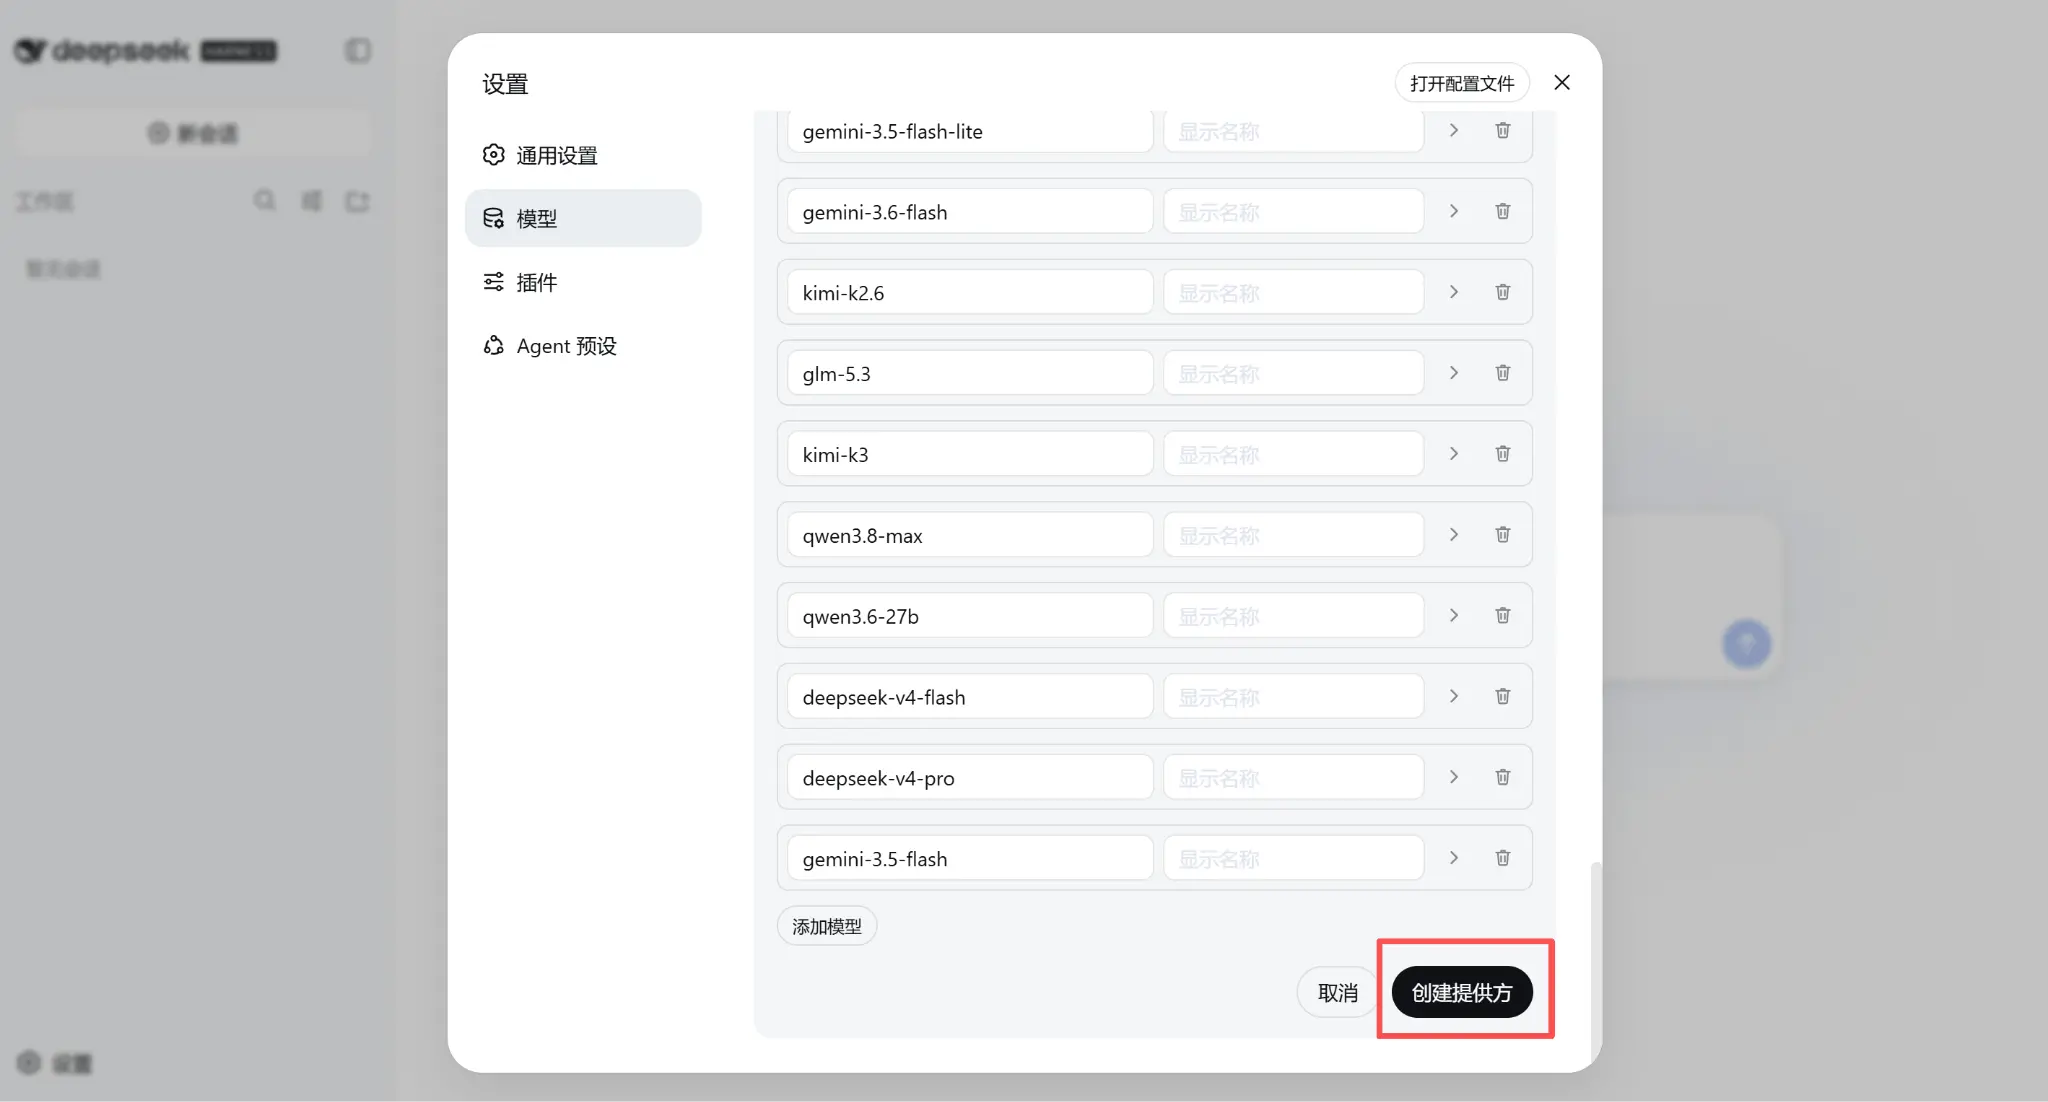Expand the qwen3.6-27b row chevron

click(1454, 616)
